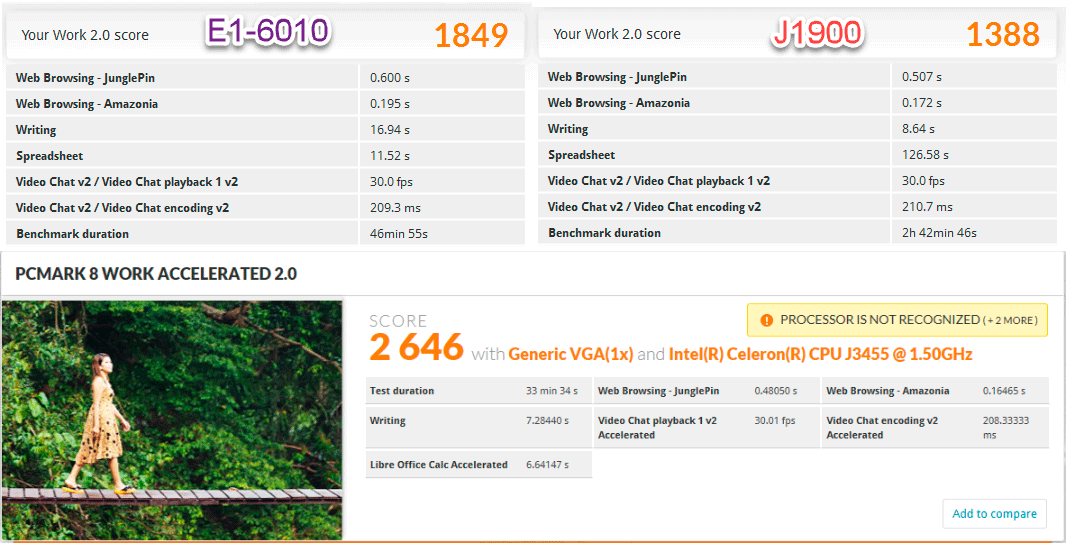The image size is (1066, 543).
Task: Select the 0.195 s Amazonia value
Action: [390, 104]
